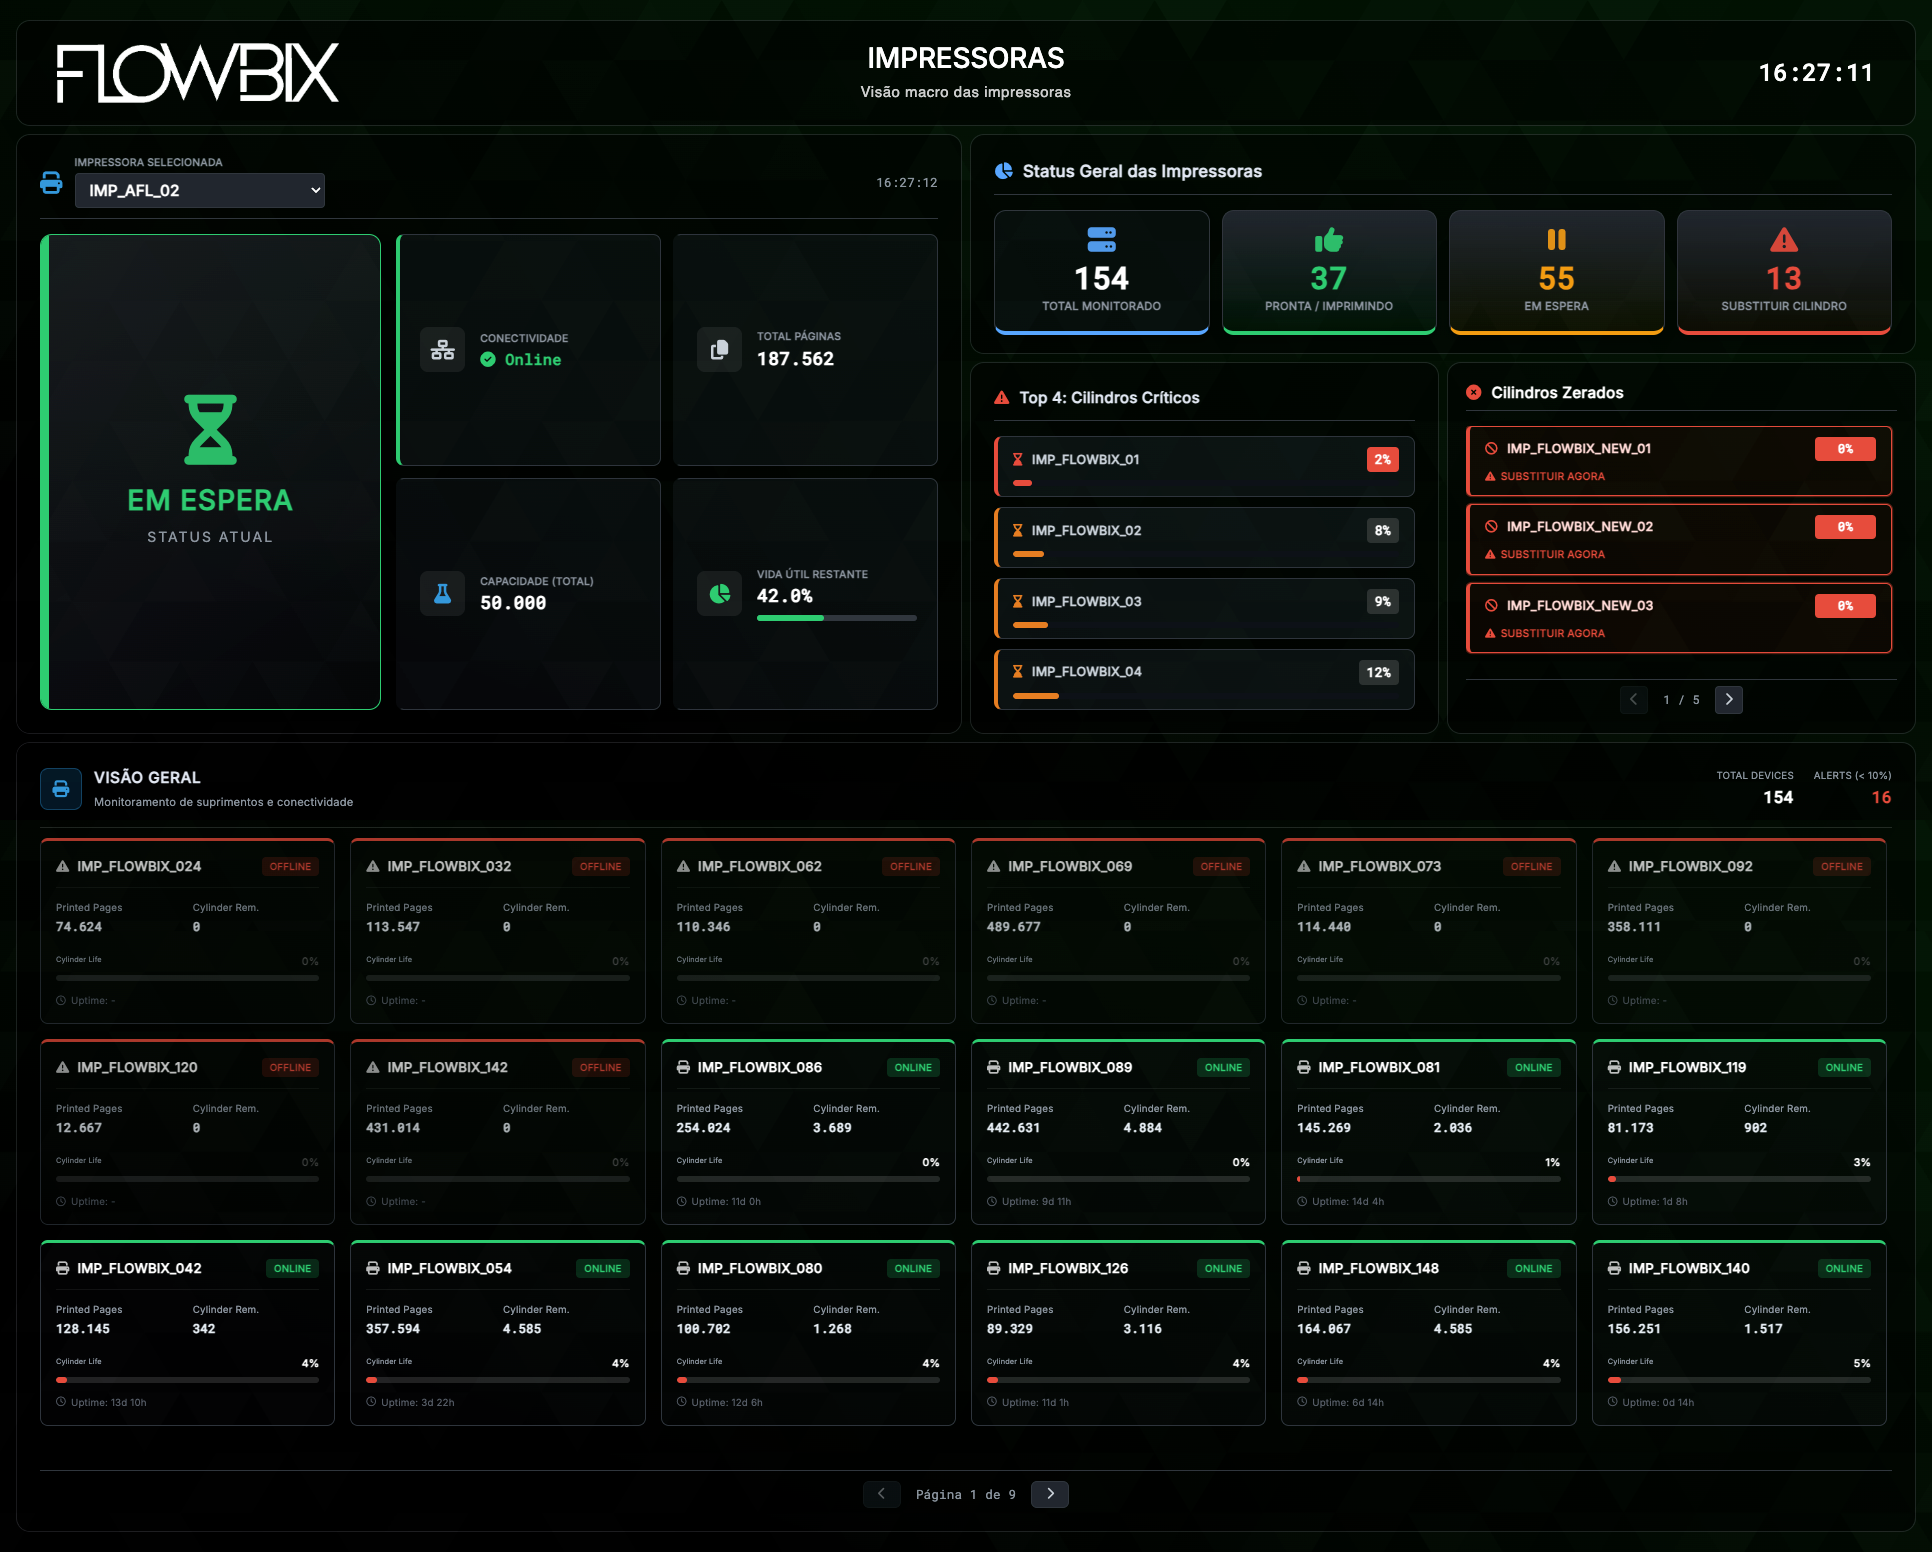Click the OFFLINE badge on IMP_FLOWBIX_073
The height and width of the screenshot is (1552, 1932).
[x=1532, y=867]
